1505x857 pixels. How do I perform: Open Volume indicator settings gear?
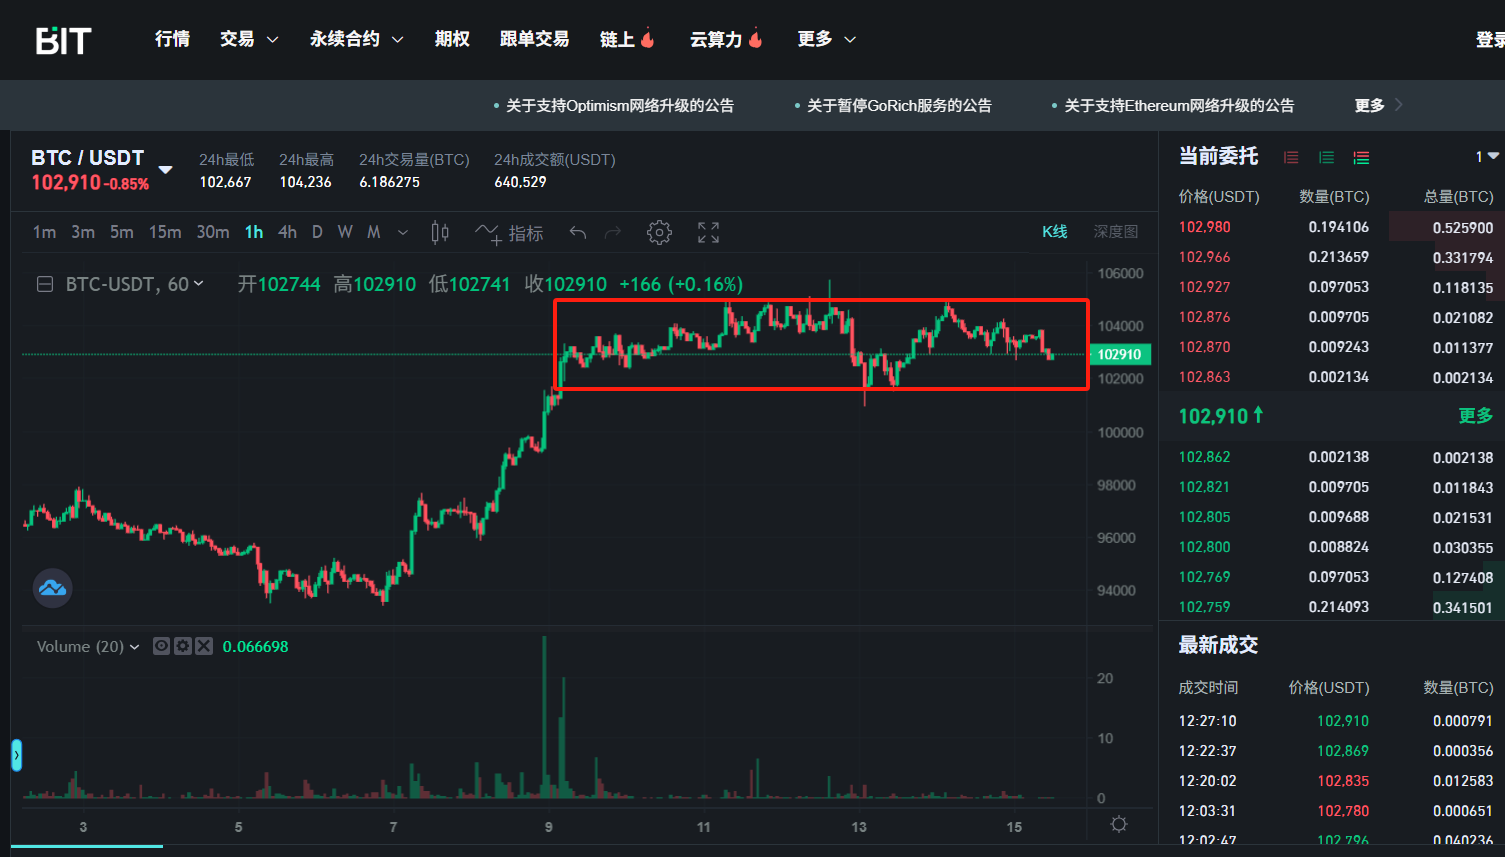pos(182,646)
